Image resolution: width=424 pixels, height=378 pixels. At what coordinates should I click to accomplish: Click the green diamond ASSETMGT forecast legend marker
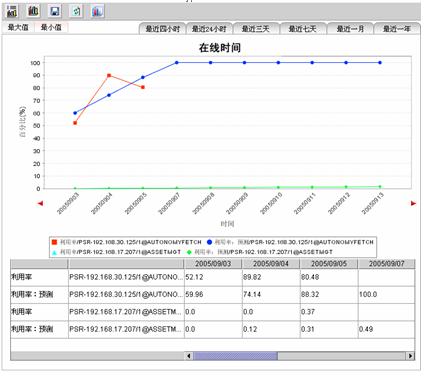coord(189,252)
